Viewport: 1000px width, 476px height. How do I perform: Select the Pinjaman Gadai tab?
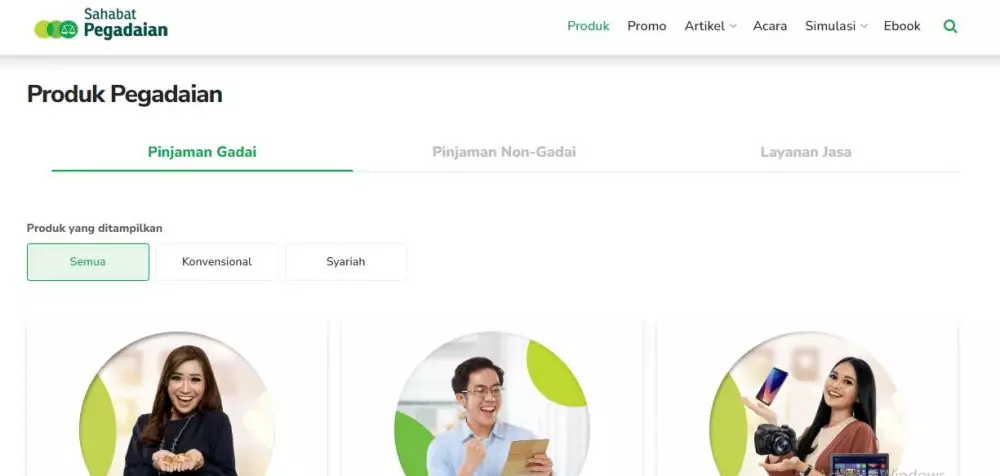click(202, 152)
